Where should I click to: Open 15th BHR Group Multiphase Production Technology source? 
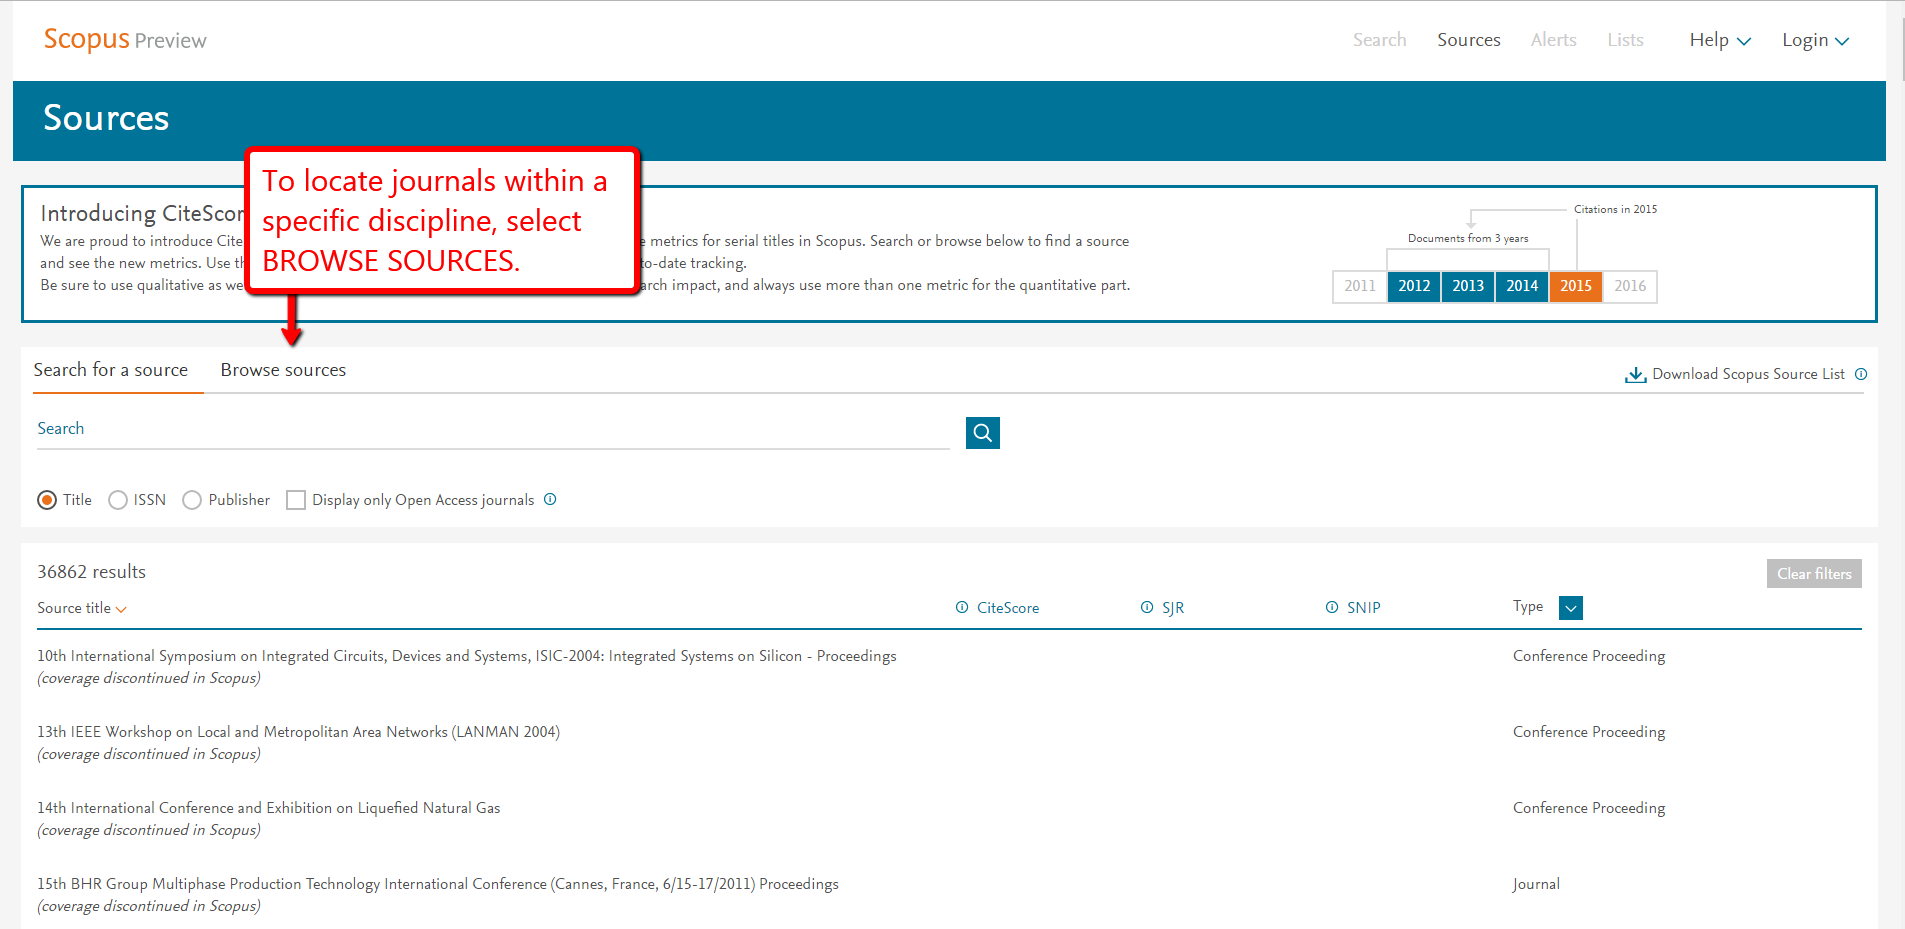point(438,884)
